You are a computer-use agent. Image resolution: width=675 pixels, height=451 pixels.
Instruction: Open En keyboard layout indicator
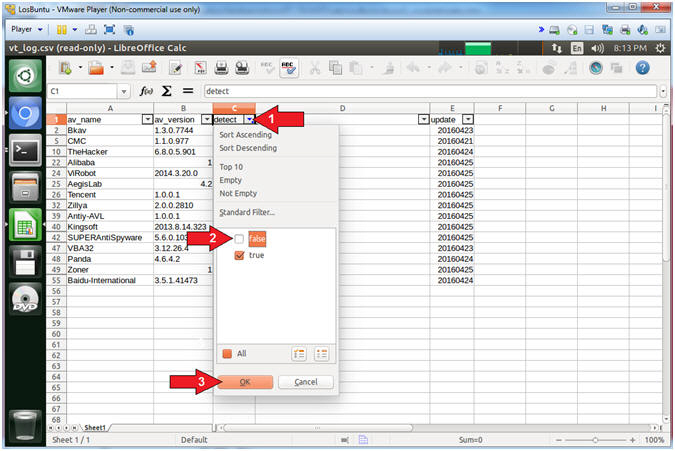576,48
